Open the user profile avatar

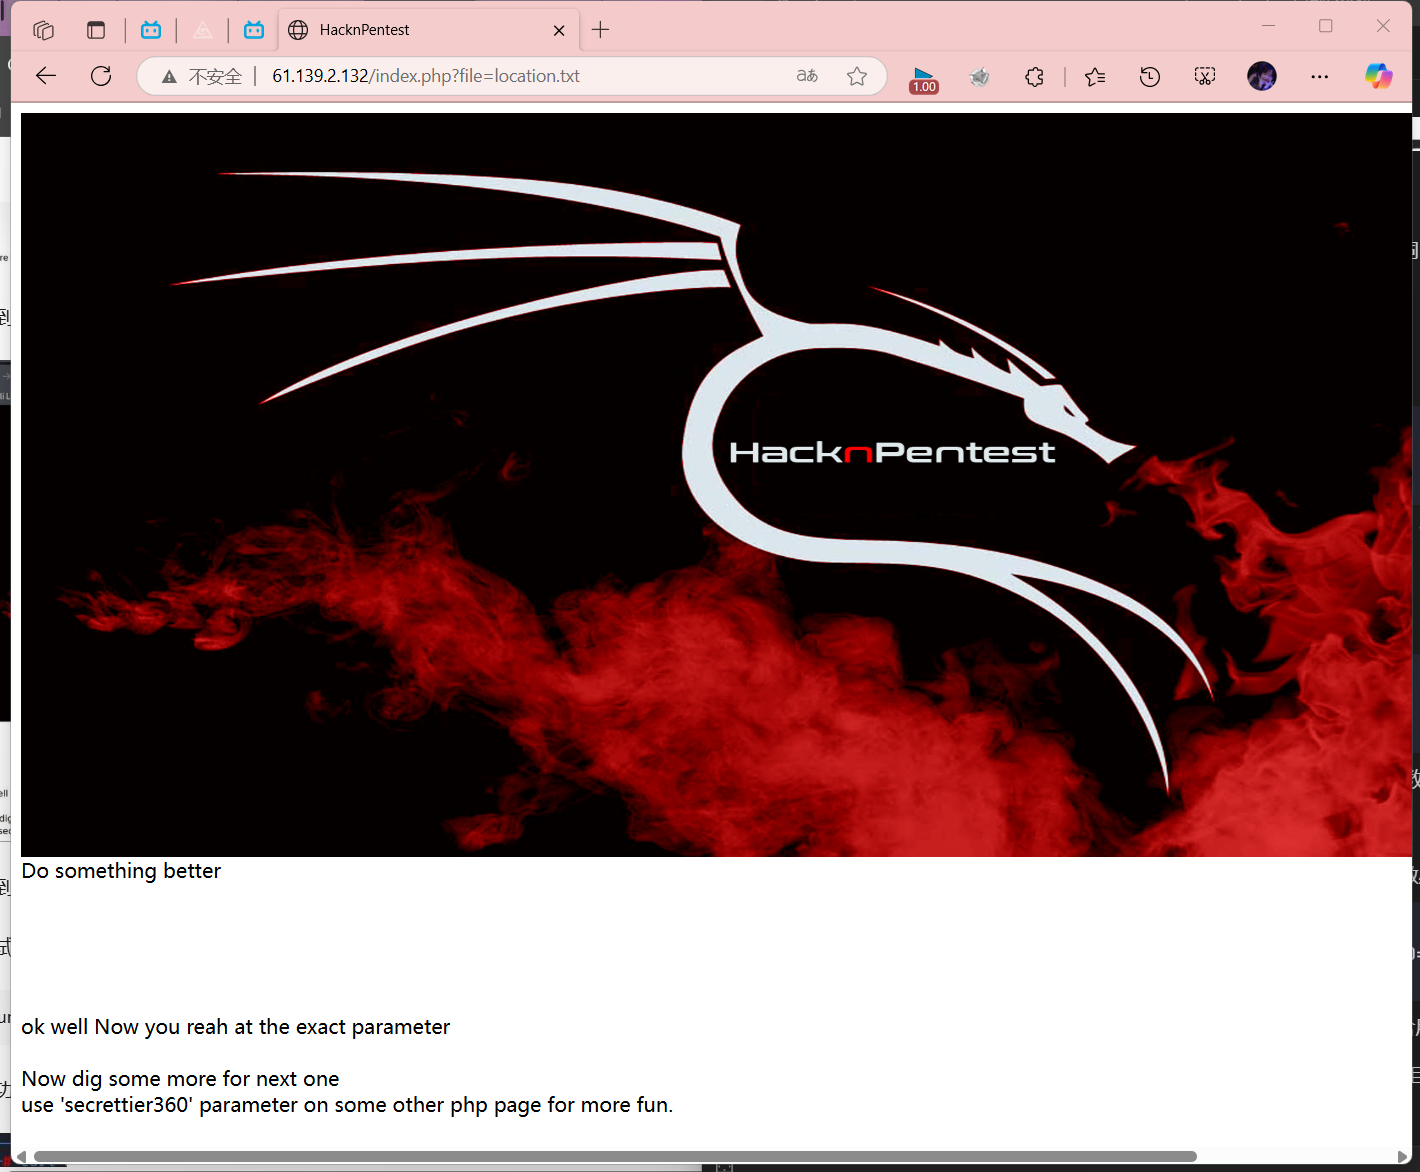point(1262,76)
